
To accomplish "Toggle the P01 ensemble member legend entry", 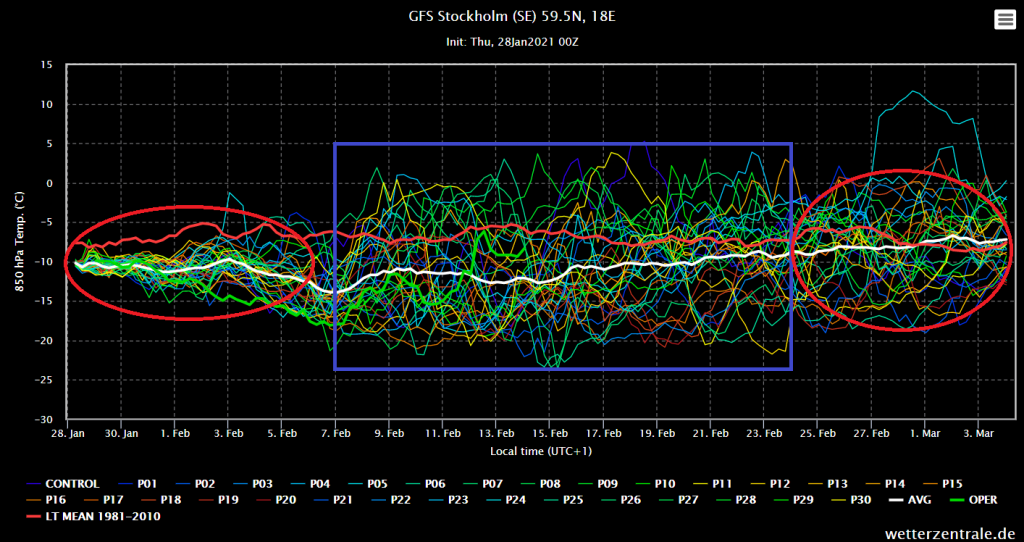I will (x=138, y=484).
